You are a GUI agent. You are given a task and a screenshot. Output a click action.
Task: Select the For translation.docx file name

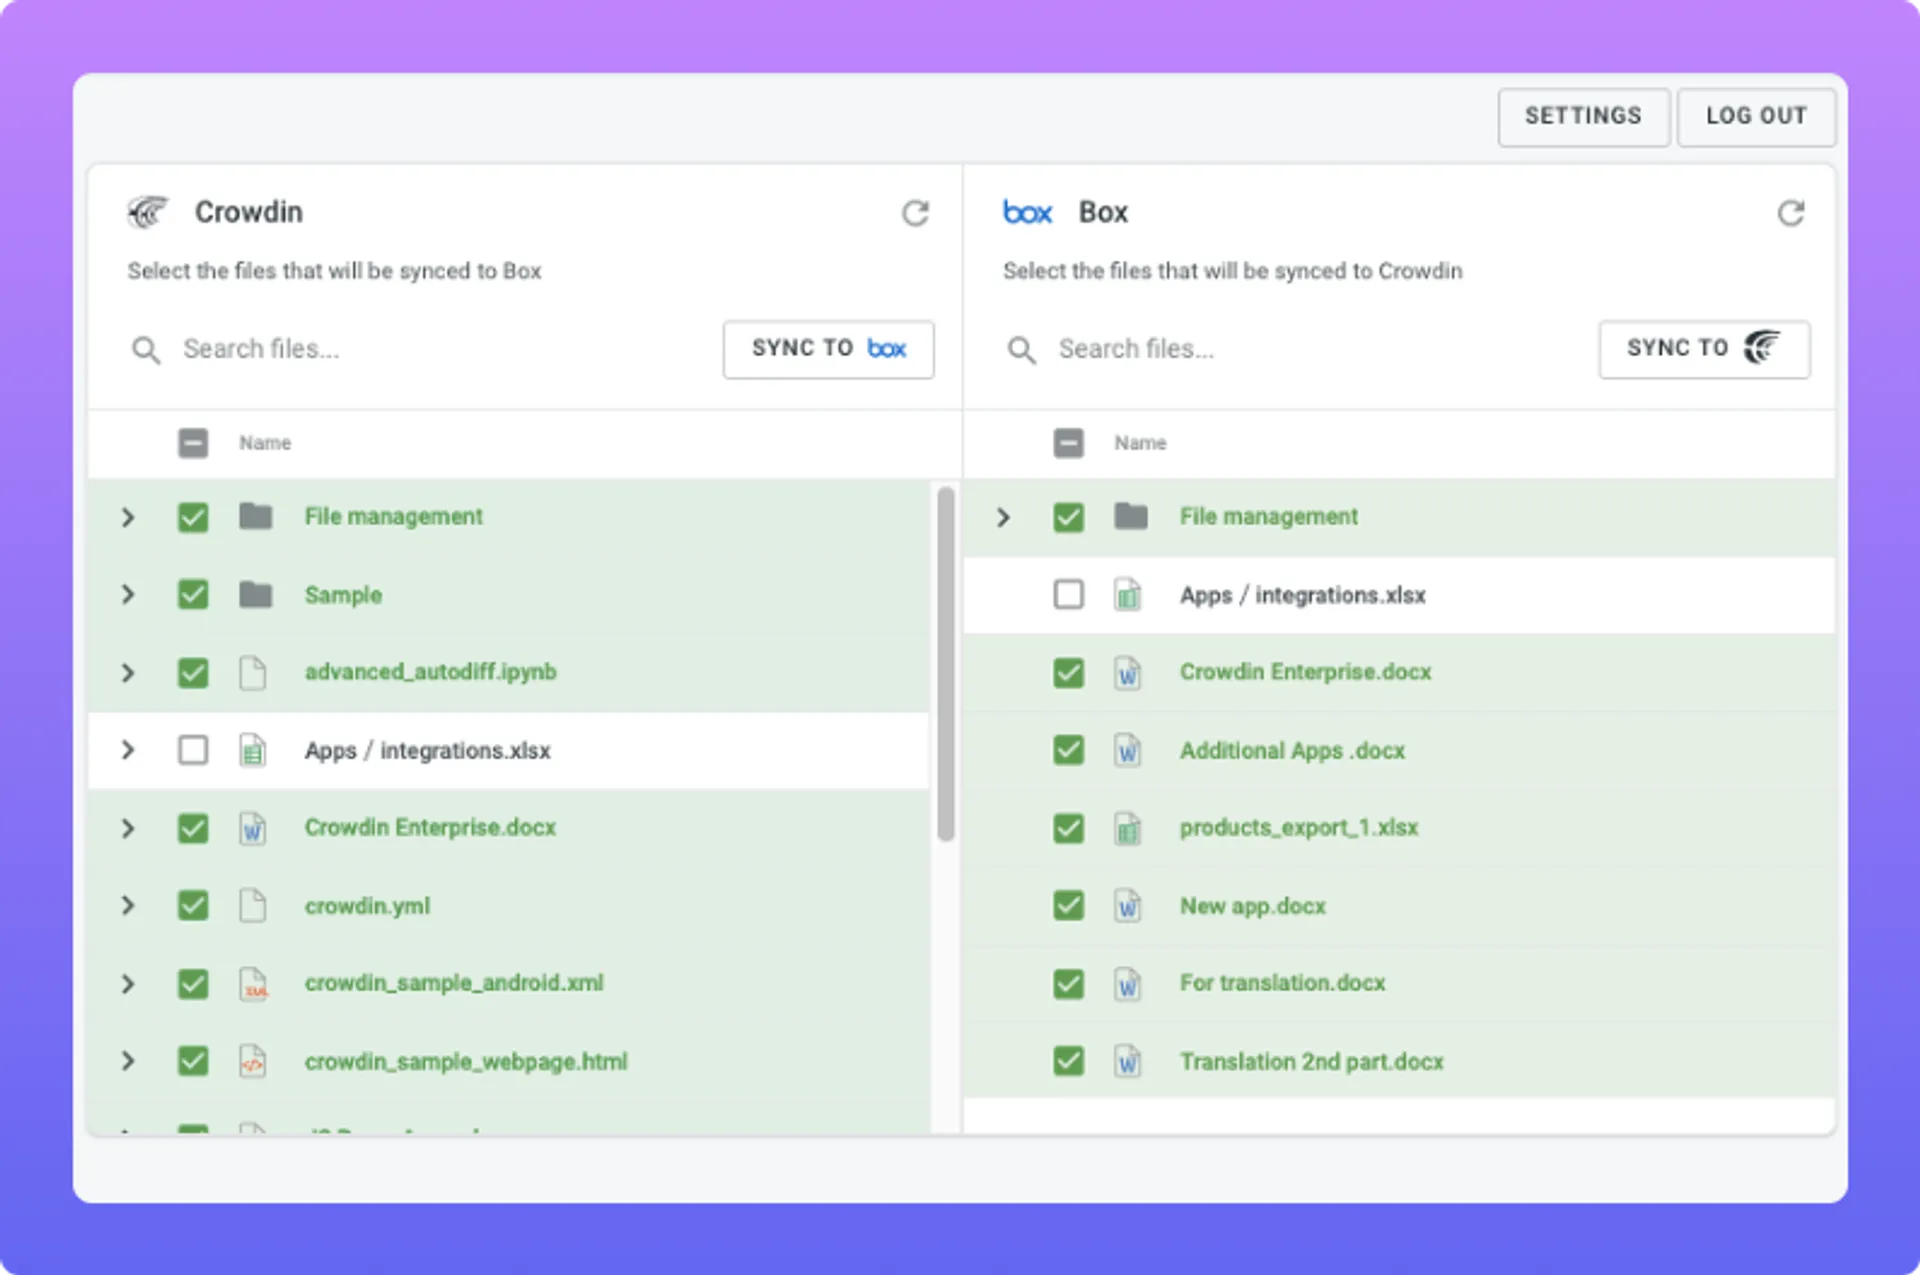(1282, 983)
